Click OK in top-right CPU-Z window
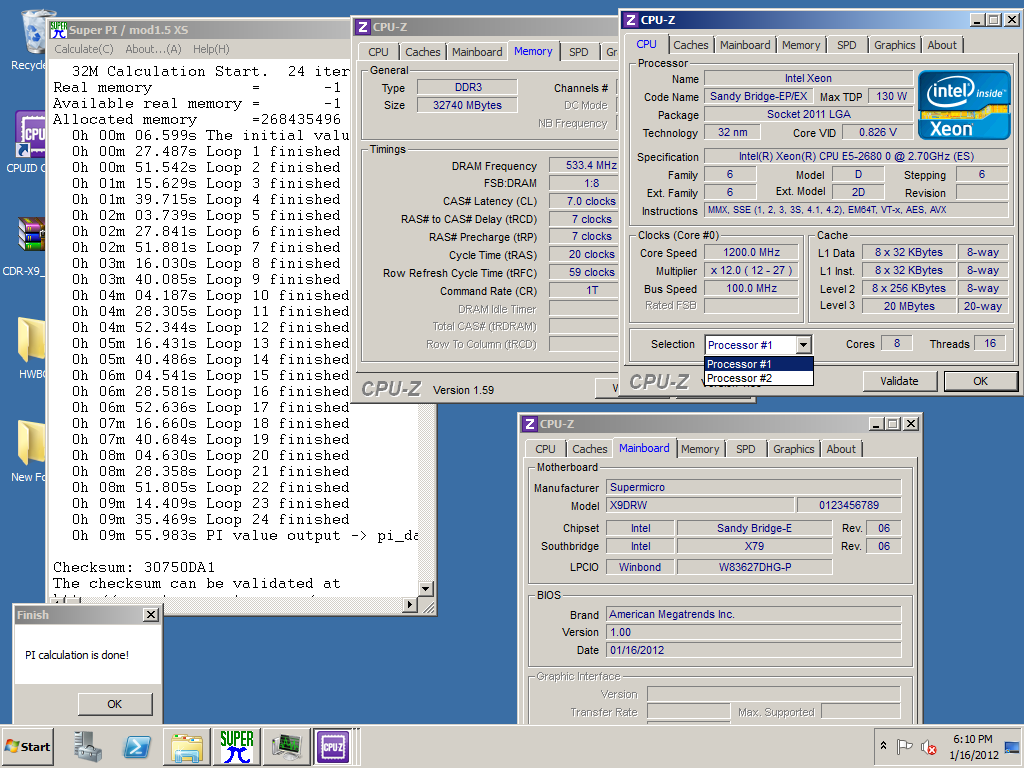1024x768 pixels. pos(980,381)
